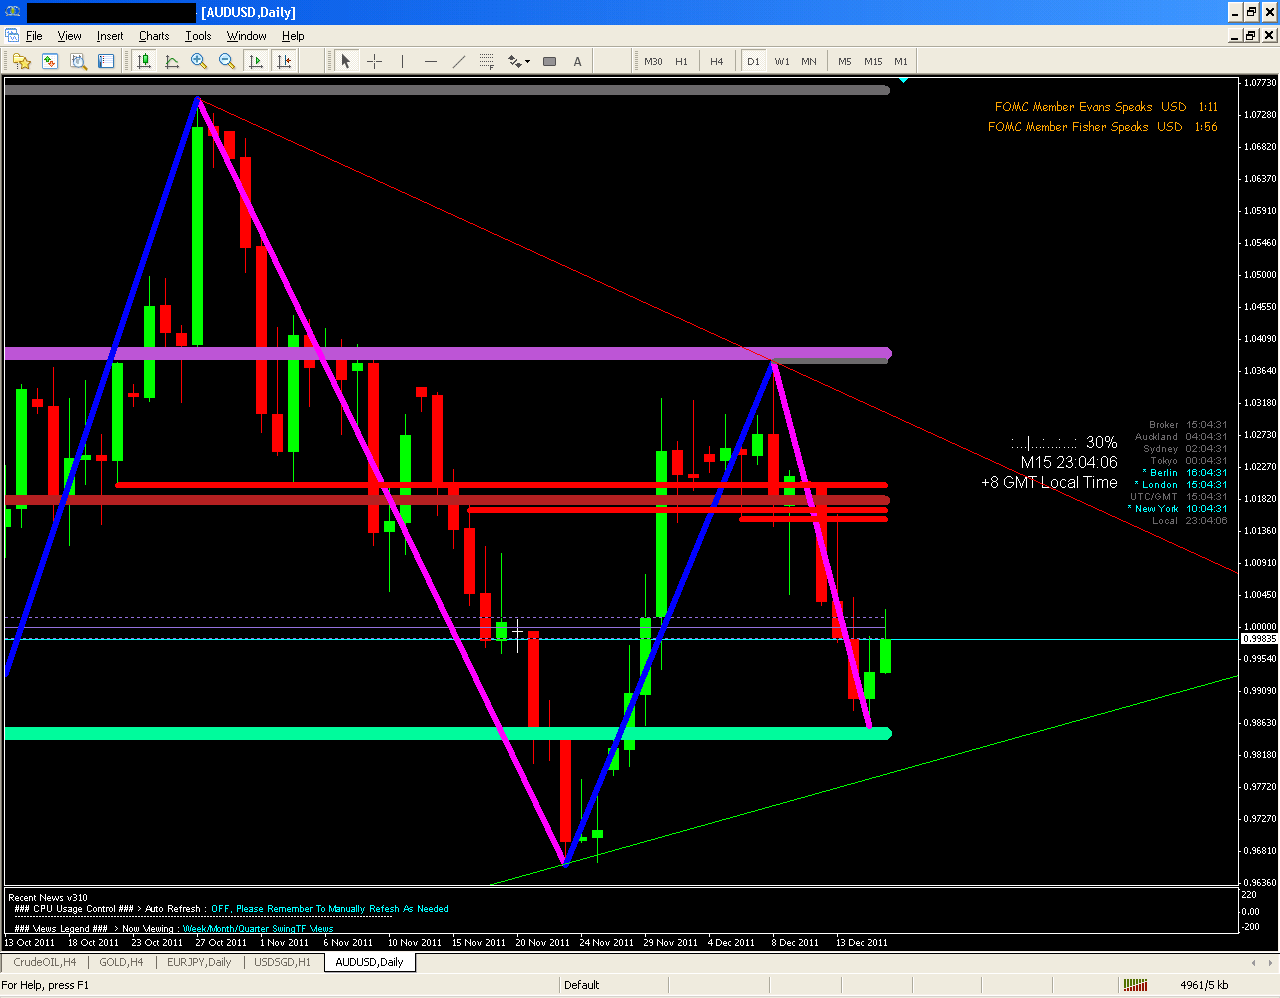
Task: Open the Fibonacci Retracement tool
Action: point(487,61)
